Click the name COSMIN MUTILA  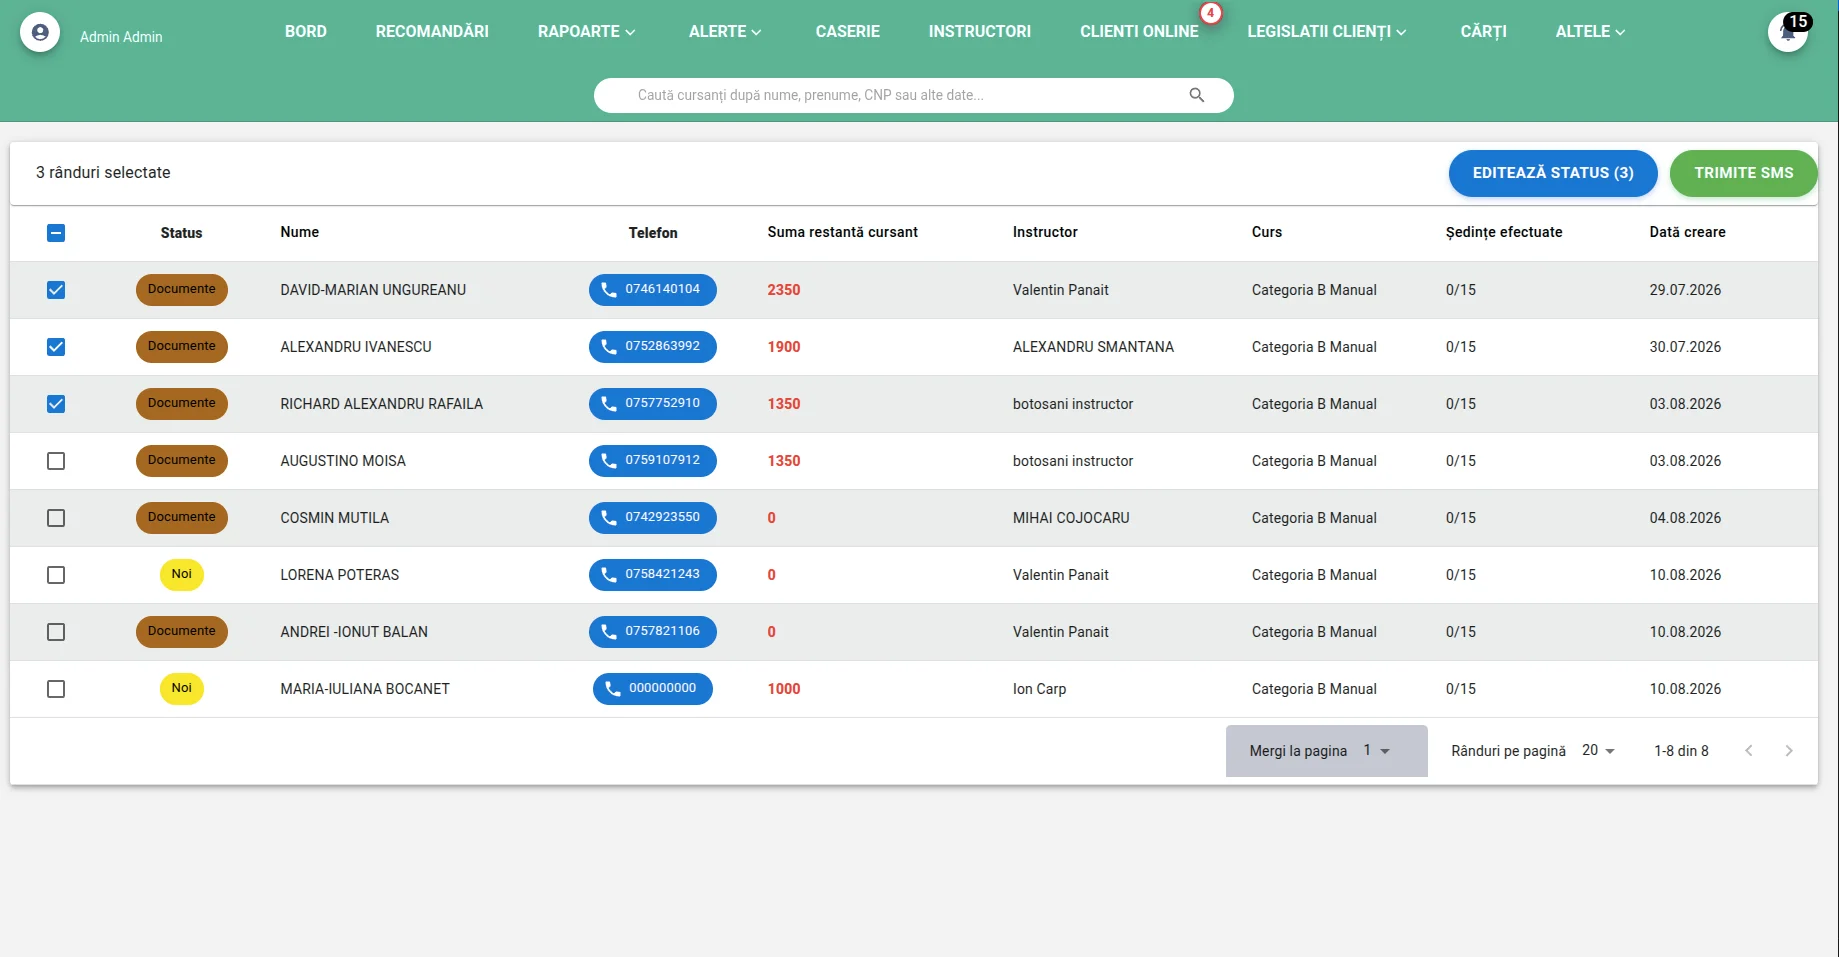pos(334,518)
